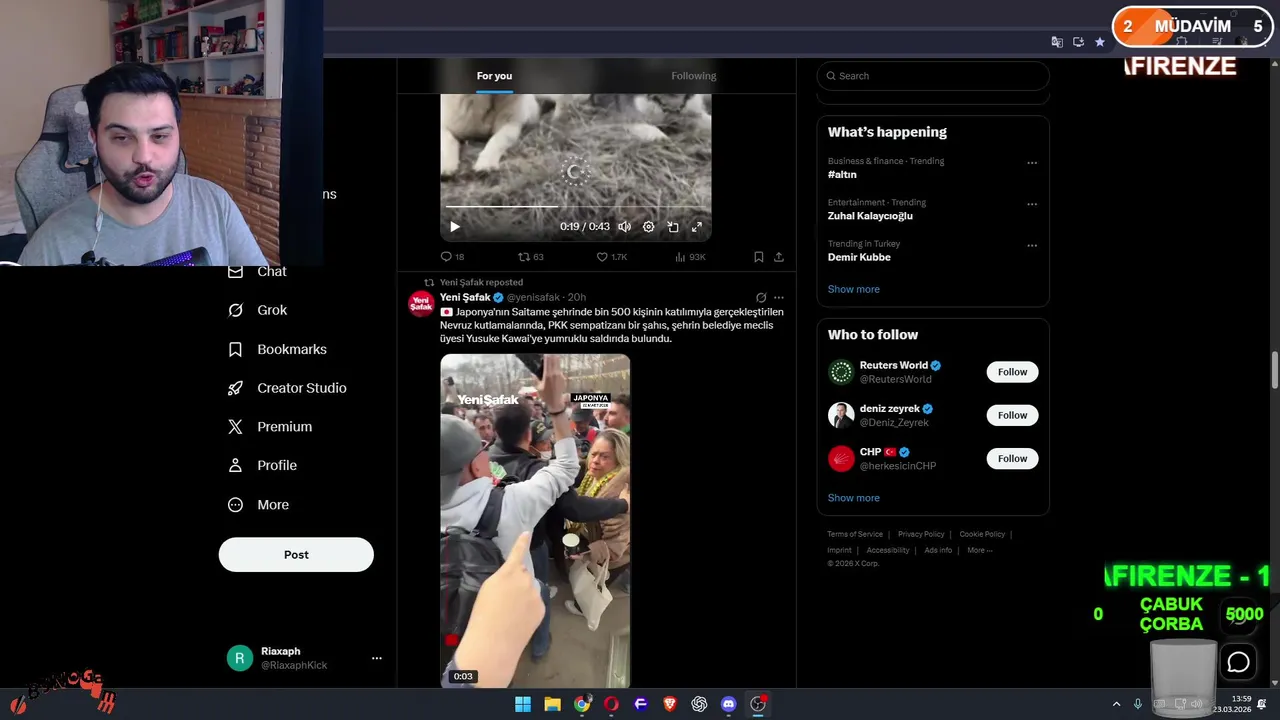The width and height of the screenshot is (1280, 720).
Task: Open the Windows Start menu
Action: point(523,704)
